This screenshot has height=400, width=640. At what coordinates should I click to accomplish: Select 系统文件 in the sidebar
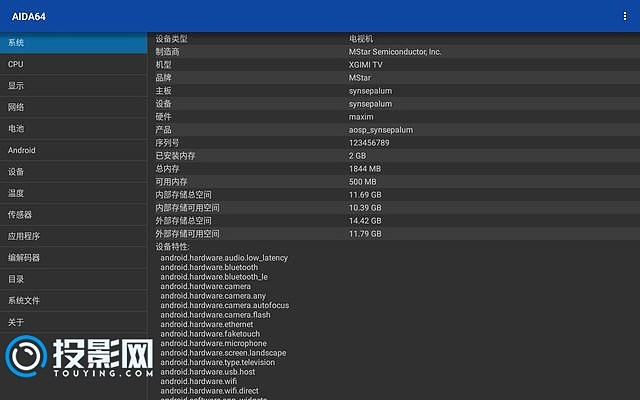tap(73, 301)
